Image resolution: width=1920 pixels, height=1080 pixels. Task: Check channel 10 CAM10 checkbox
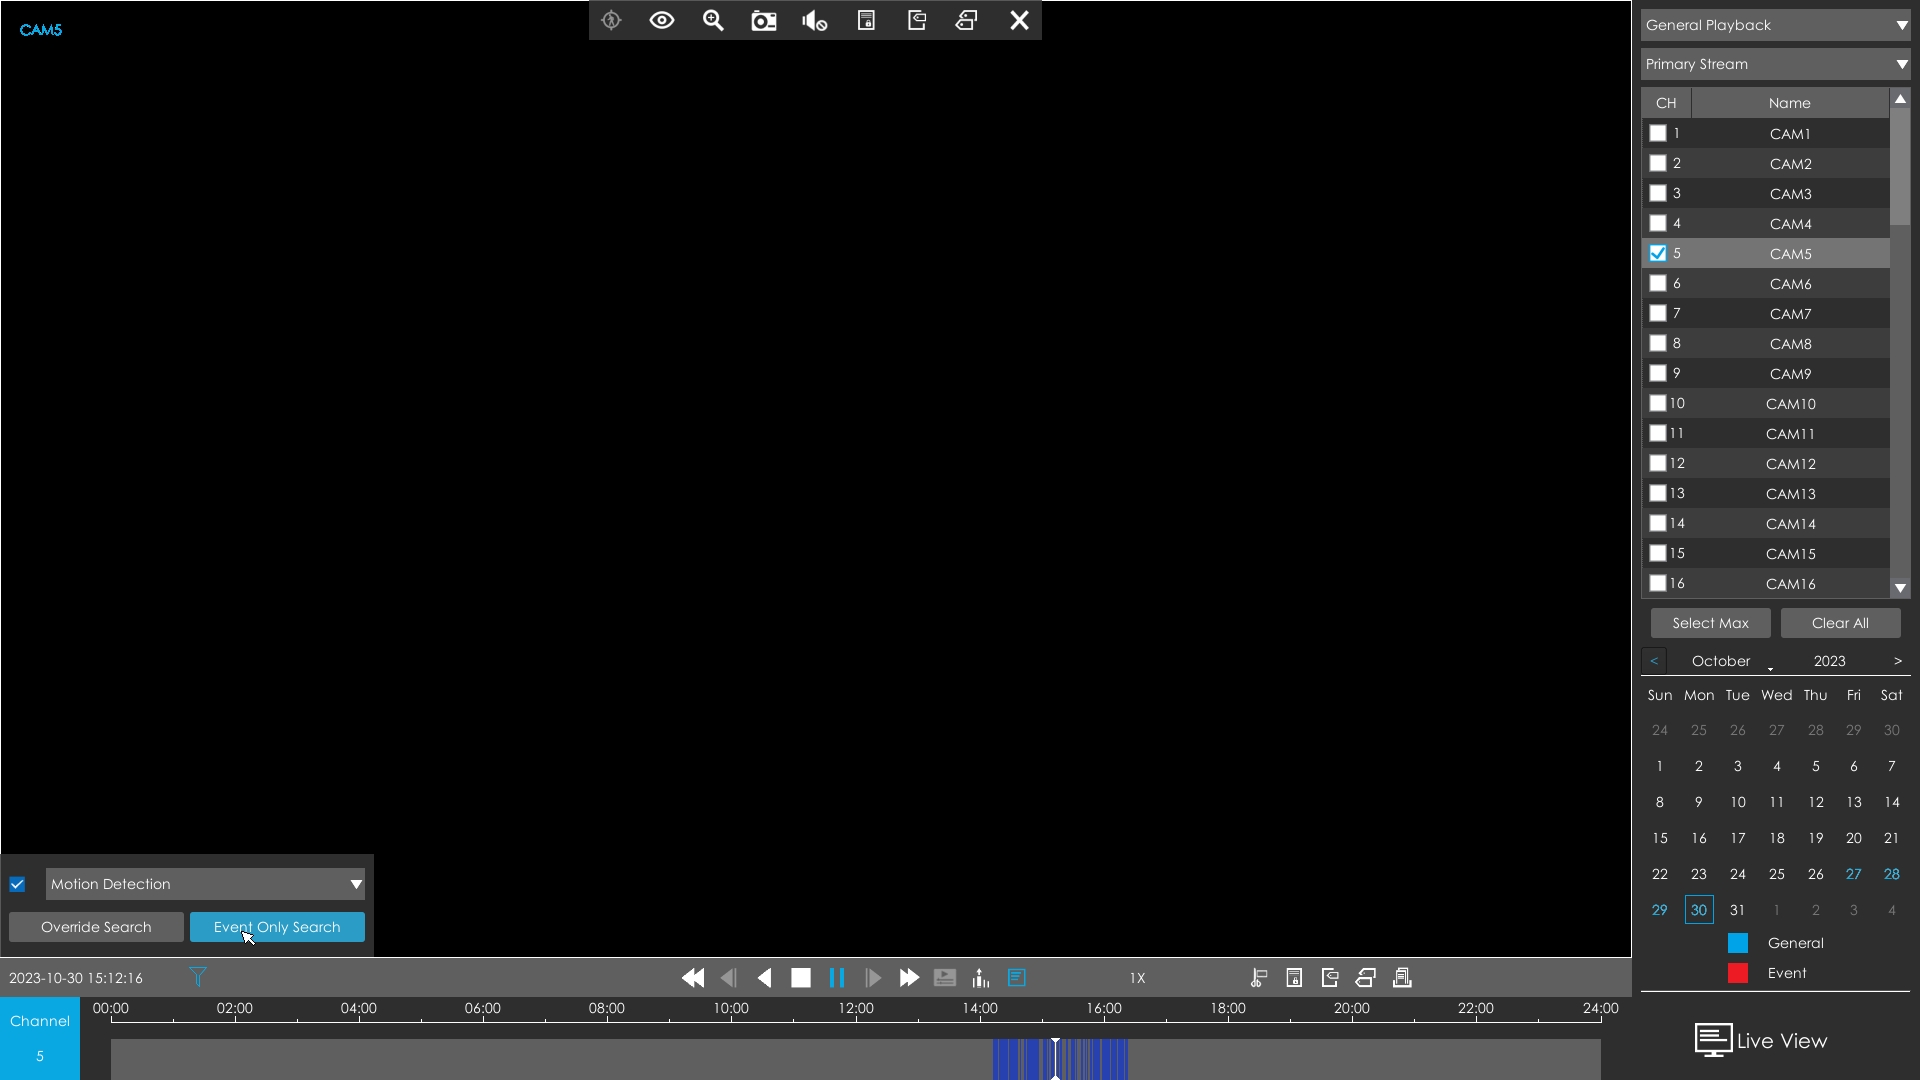[1658, 403]
